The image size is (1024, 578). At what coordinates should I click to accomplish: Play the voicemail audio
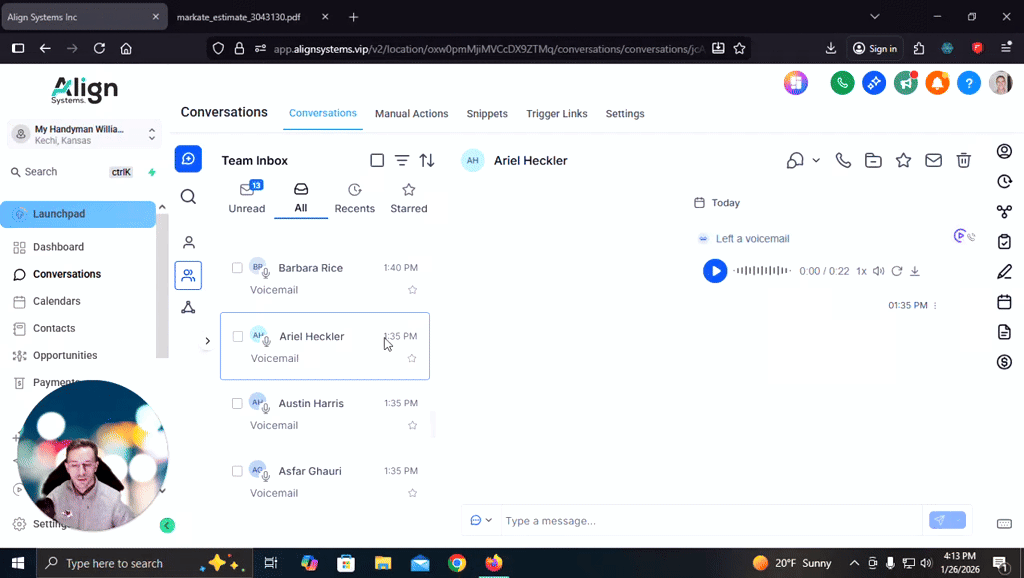[715, 271]
